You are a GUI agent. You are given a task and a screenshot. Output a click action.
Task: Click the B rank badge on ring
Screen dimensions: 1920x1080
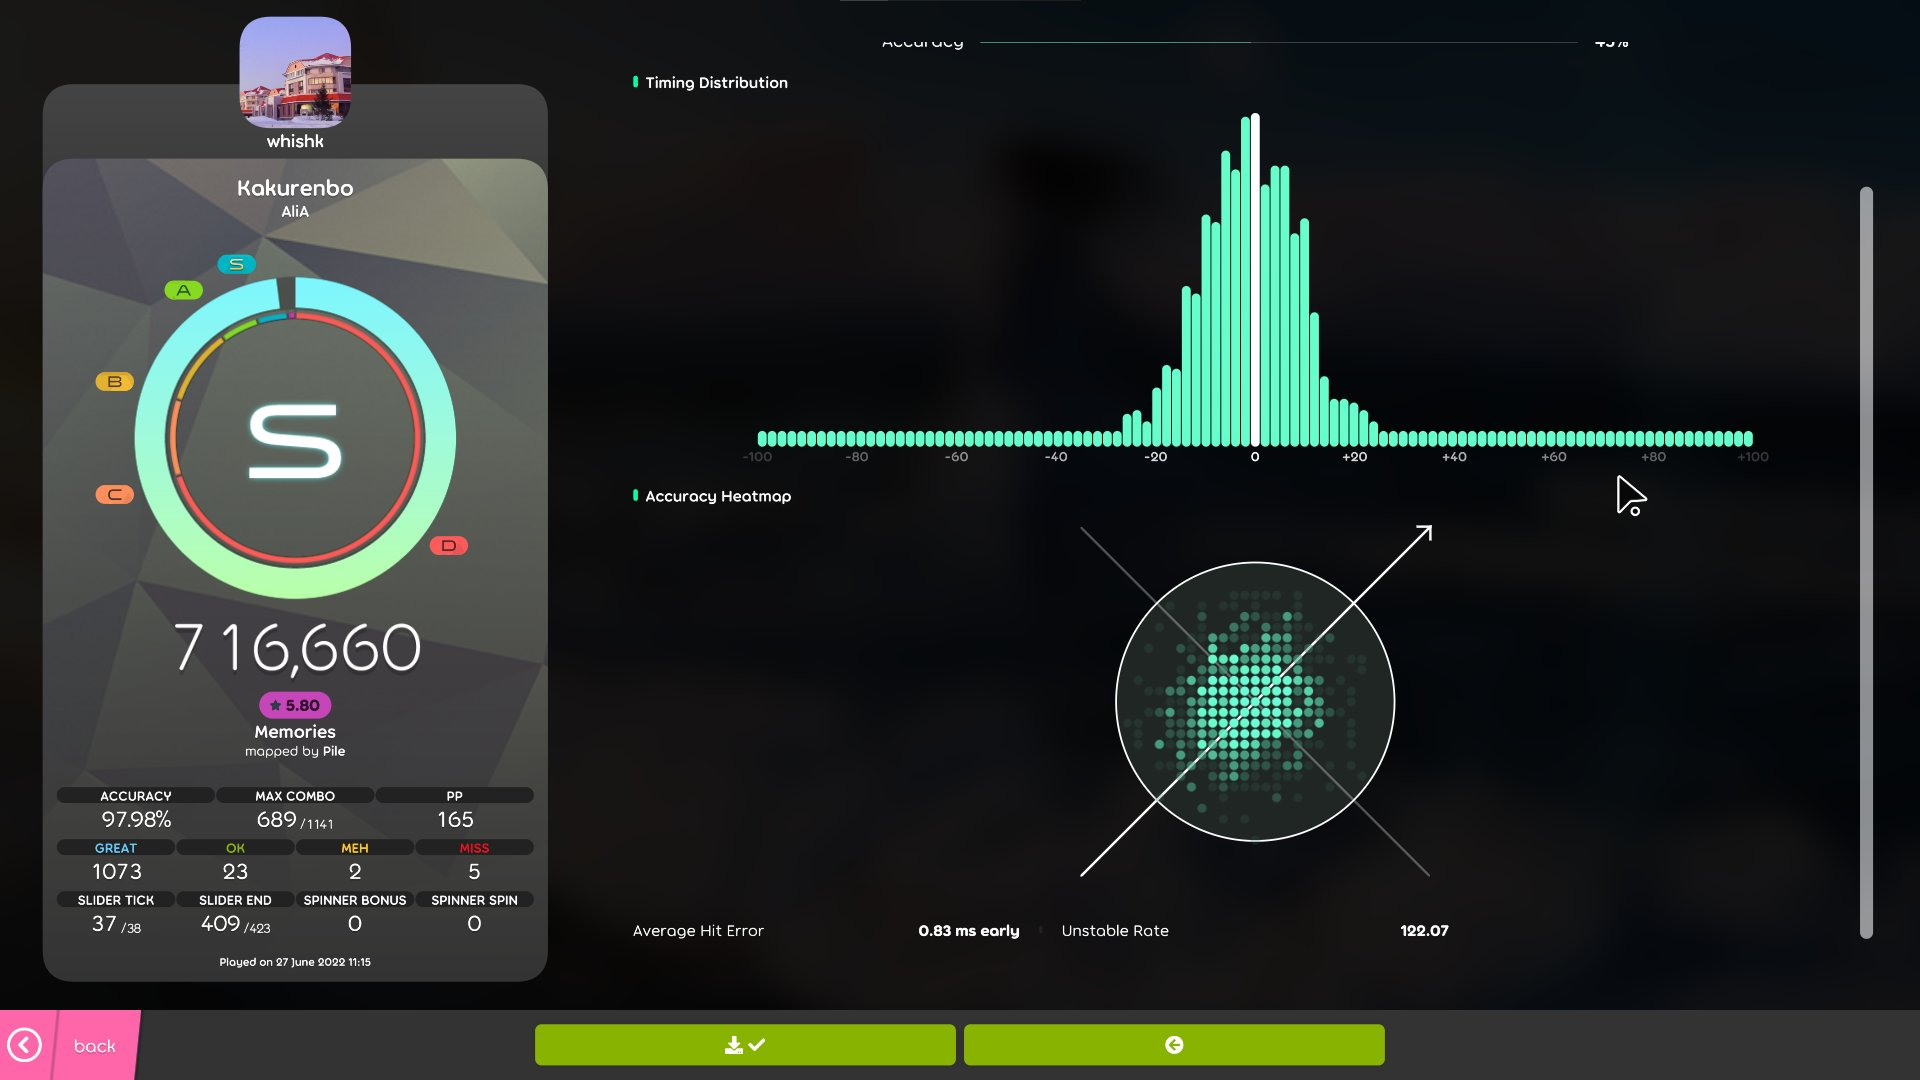[x=115, y=382]
